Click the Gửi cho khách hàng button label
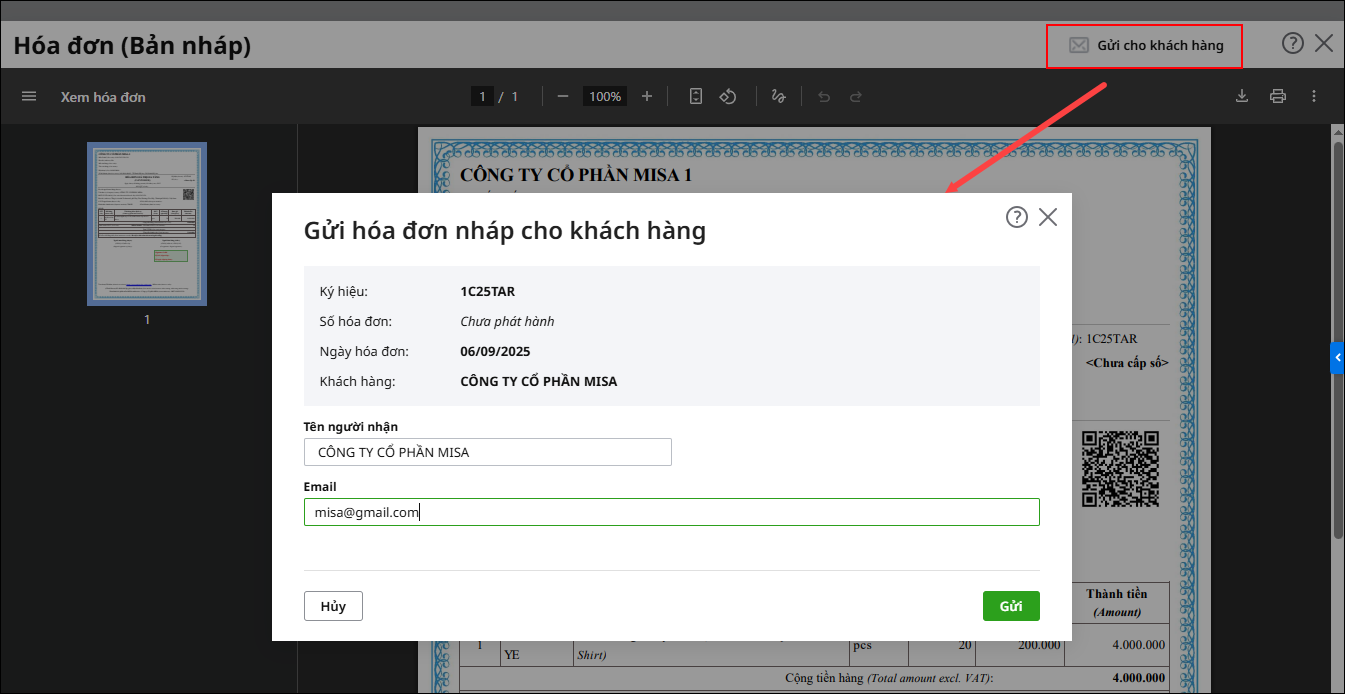 [x=1160, y=45]
